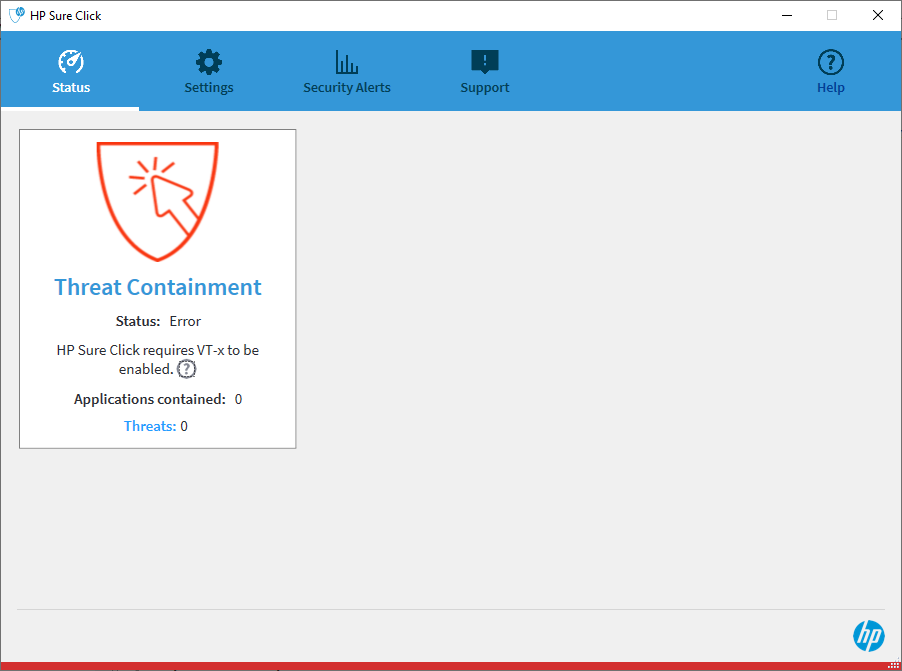Open the Support exclamation icon
The image size is (902, 671).
(484, 60)
